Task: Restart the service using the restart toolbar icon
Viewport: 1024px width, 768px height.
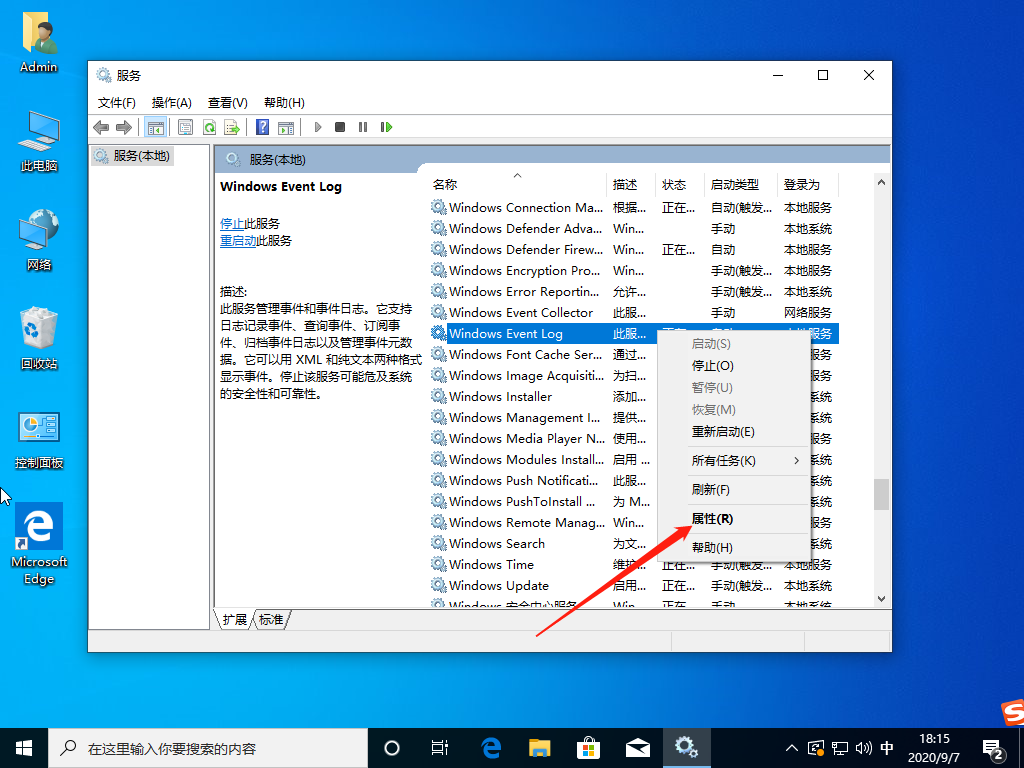Action: pyautogui.click(x=386, y=127)
